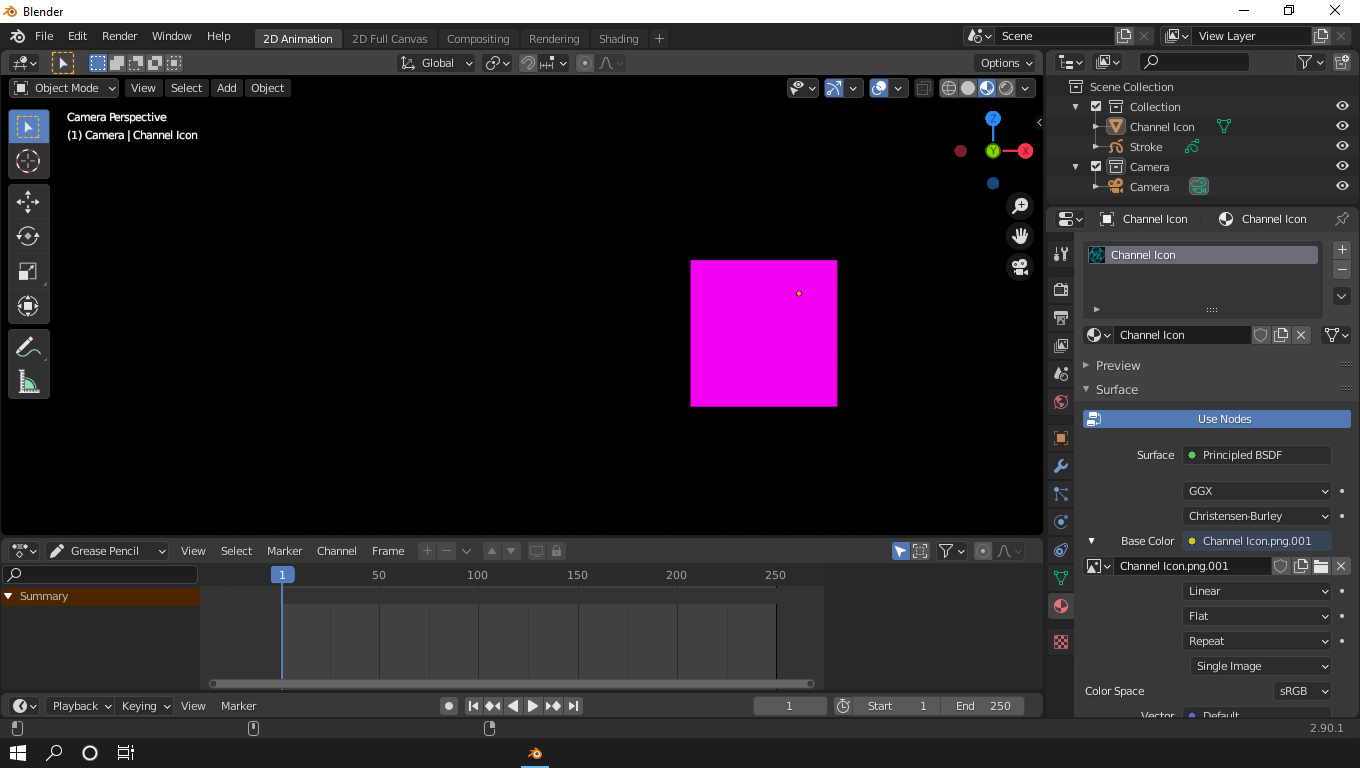Viewport: 1360px width, 768px height.
Task: Open the Texture checker properties tab
Action: 1061,642
